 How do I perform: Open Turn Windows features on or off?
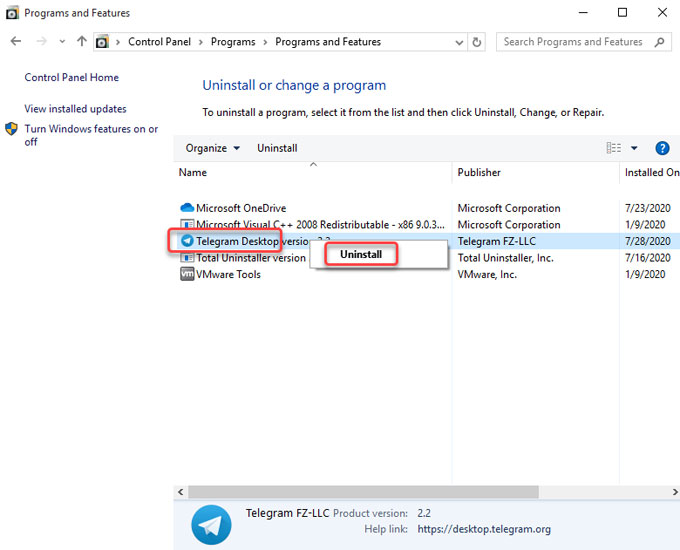tap(91, 135)
